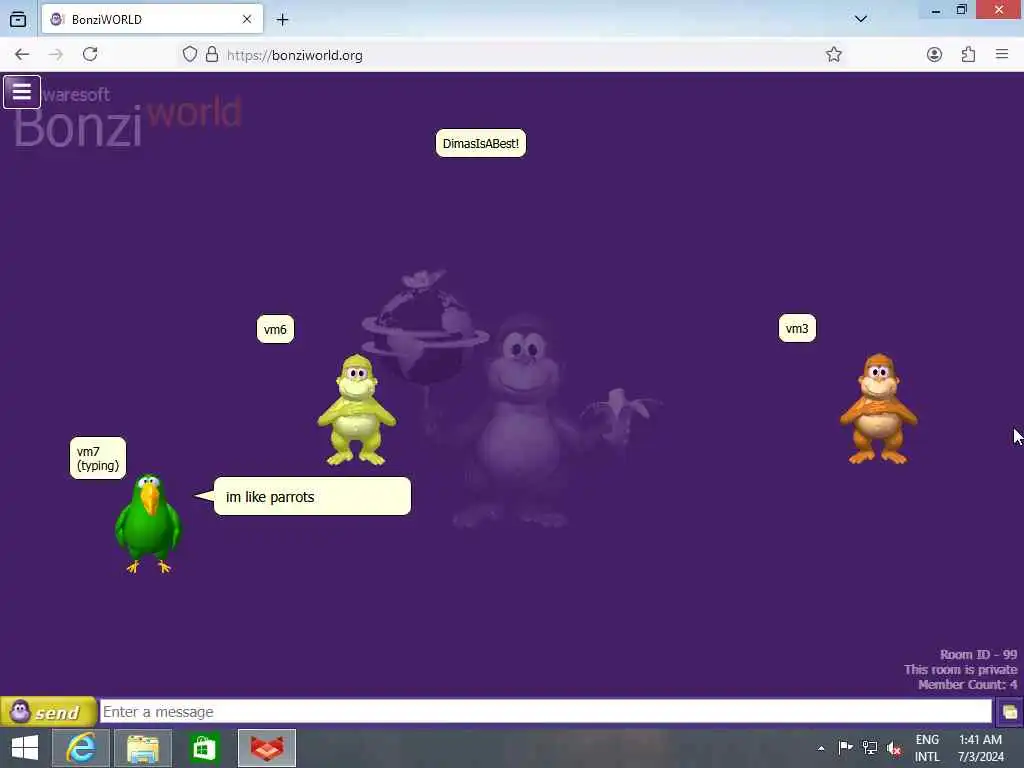Open the Firefox View icon
This screenshot has width=1024, height=768.
[18, 19]
